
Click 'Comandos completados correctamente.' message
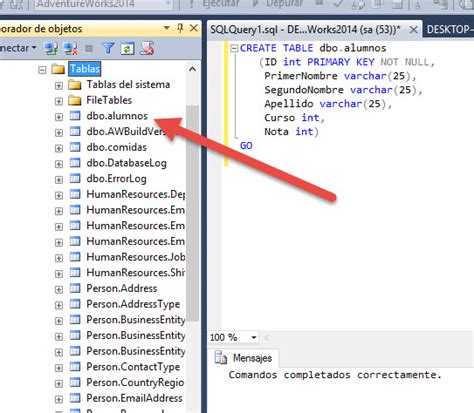click(x=335, y=375)
